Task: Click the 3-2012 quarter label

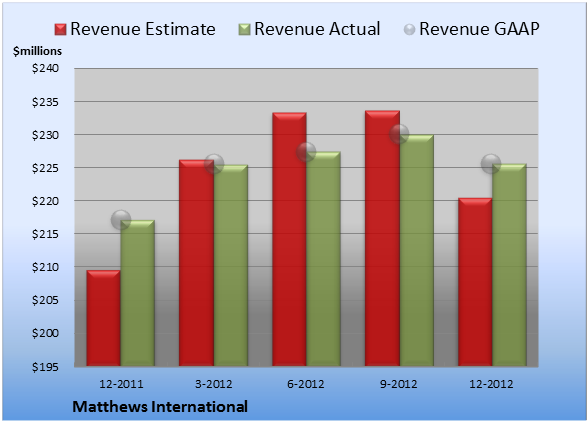Action: 214,384
